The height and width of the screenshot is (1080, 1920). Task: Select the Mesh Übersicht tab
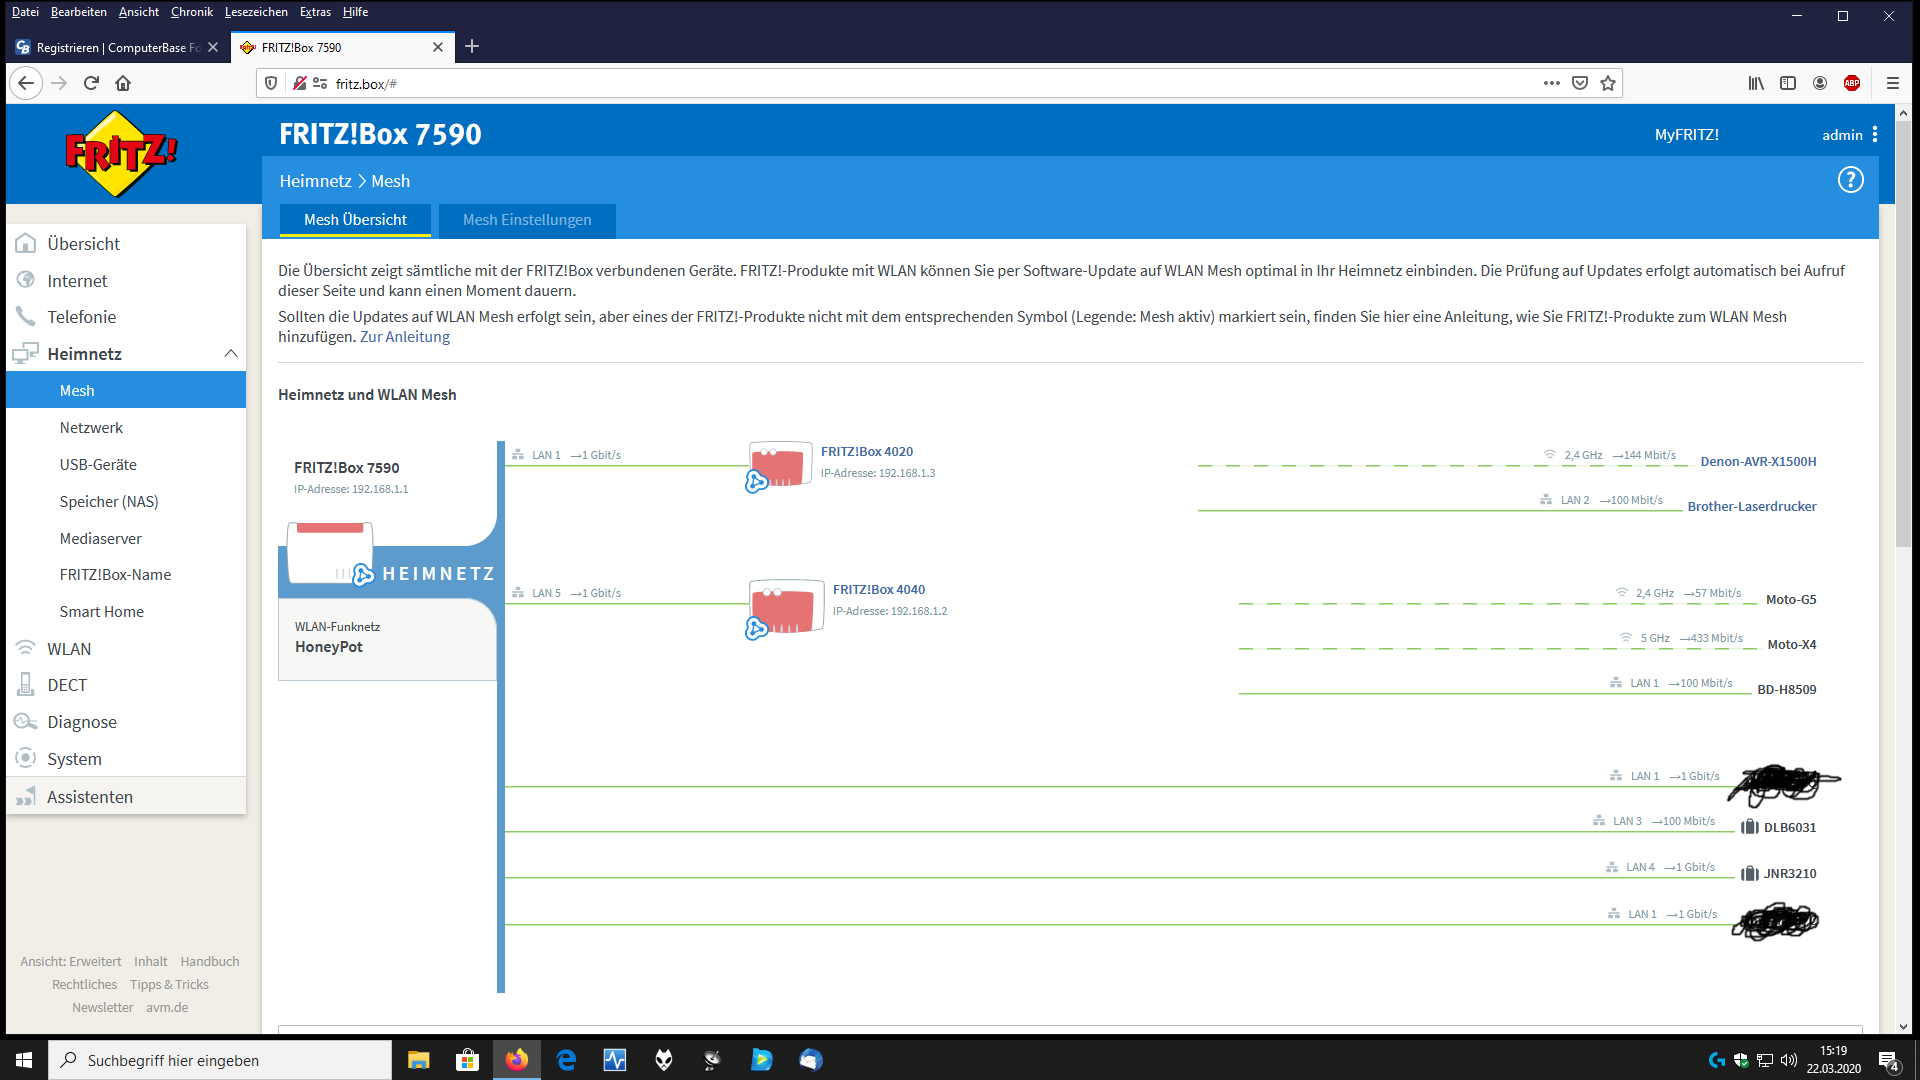pyautogui.click(x=355, y=220)
